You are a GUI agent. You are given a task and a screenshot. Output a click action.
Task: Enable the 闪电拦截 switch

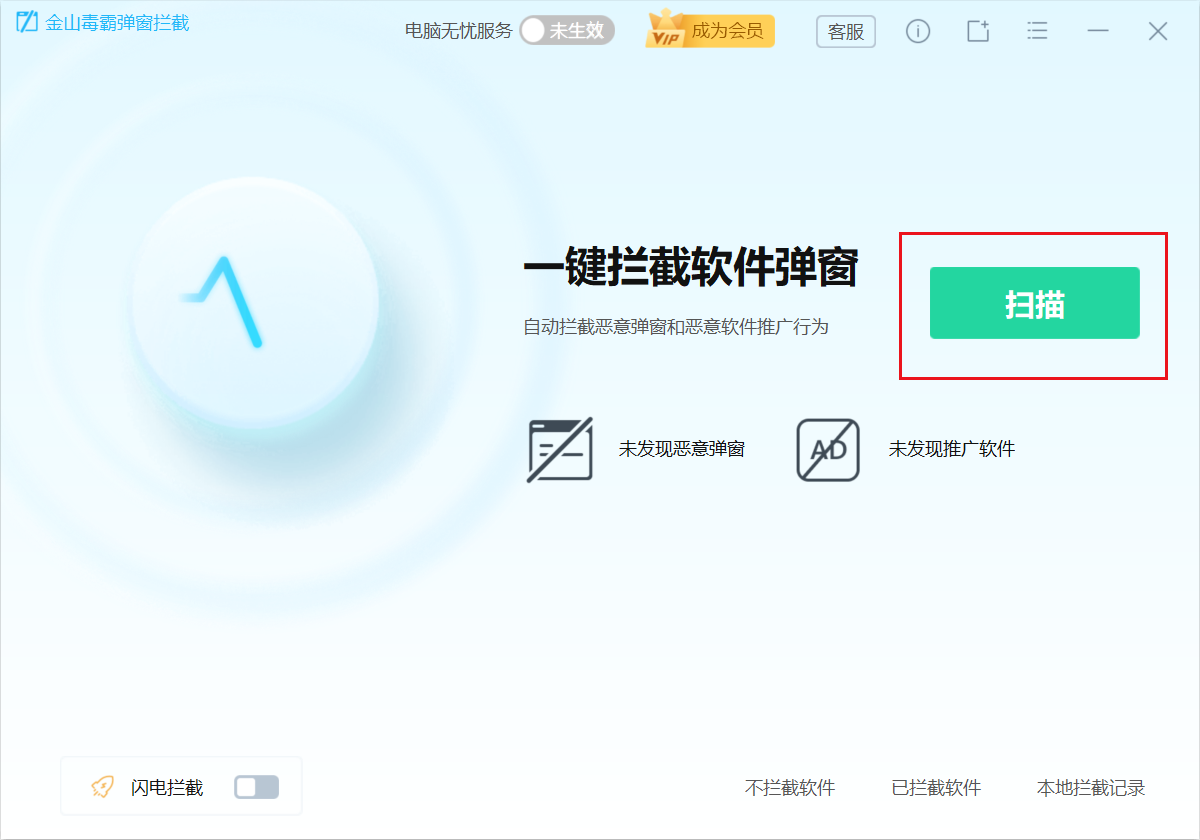pyautogui.click(x=256, y=786)
